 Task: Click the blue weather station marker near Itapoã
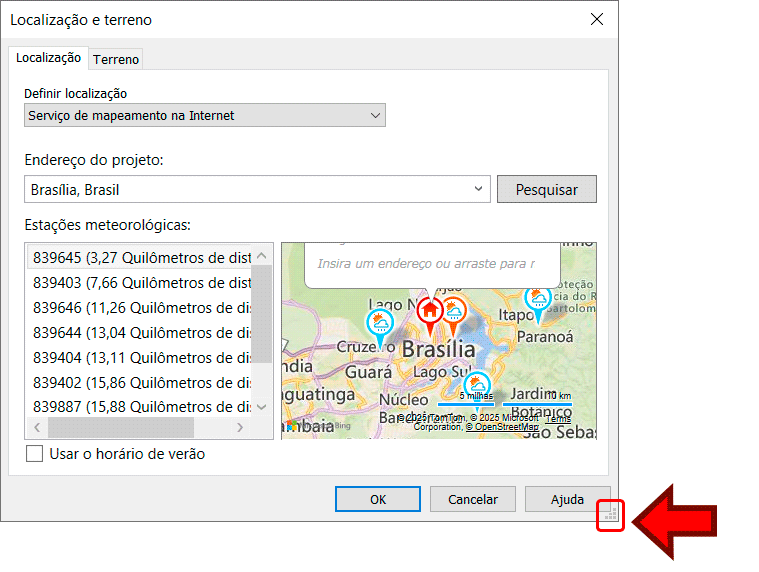pyautogui.click(x=538, y=303)
